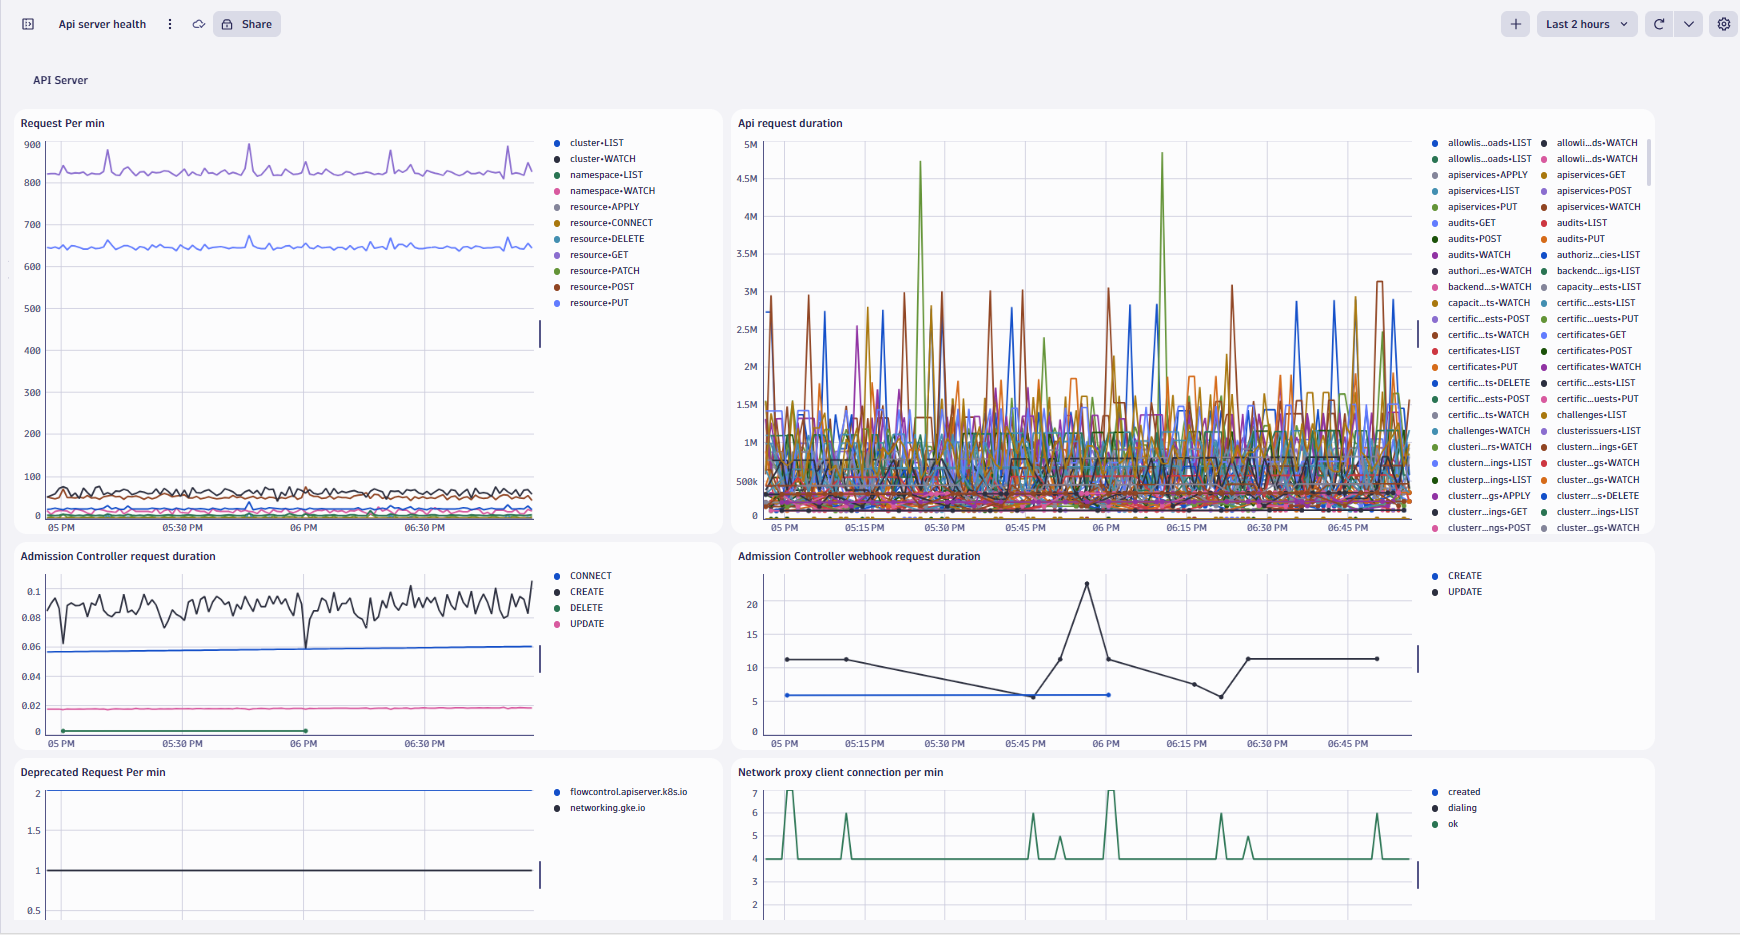Open the Last 2 hours timeframe selector
Image resolution: width=1740 pixels, height=935 pixels.
click(x=1587, y=24)
